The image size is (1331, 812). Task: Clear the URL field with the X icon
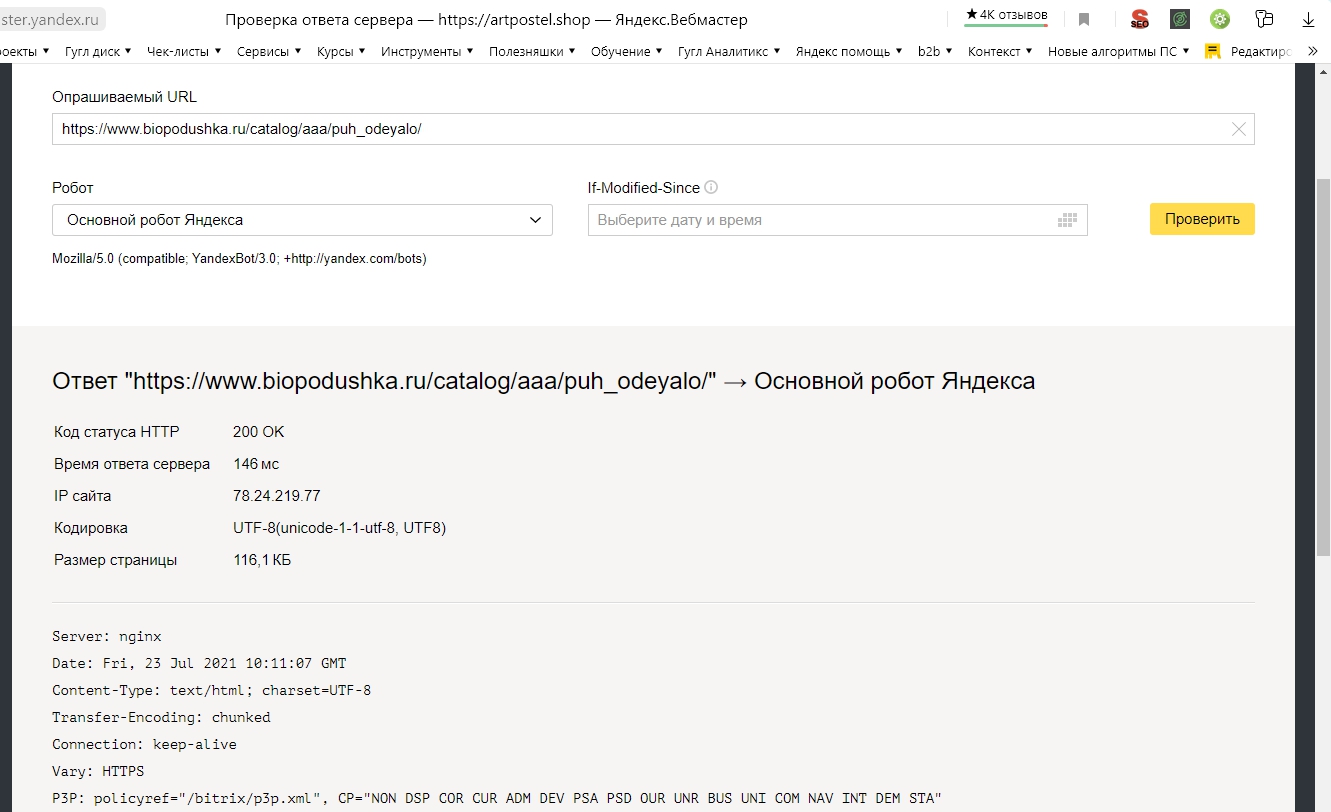pos(1238,129)
